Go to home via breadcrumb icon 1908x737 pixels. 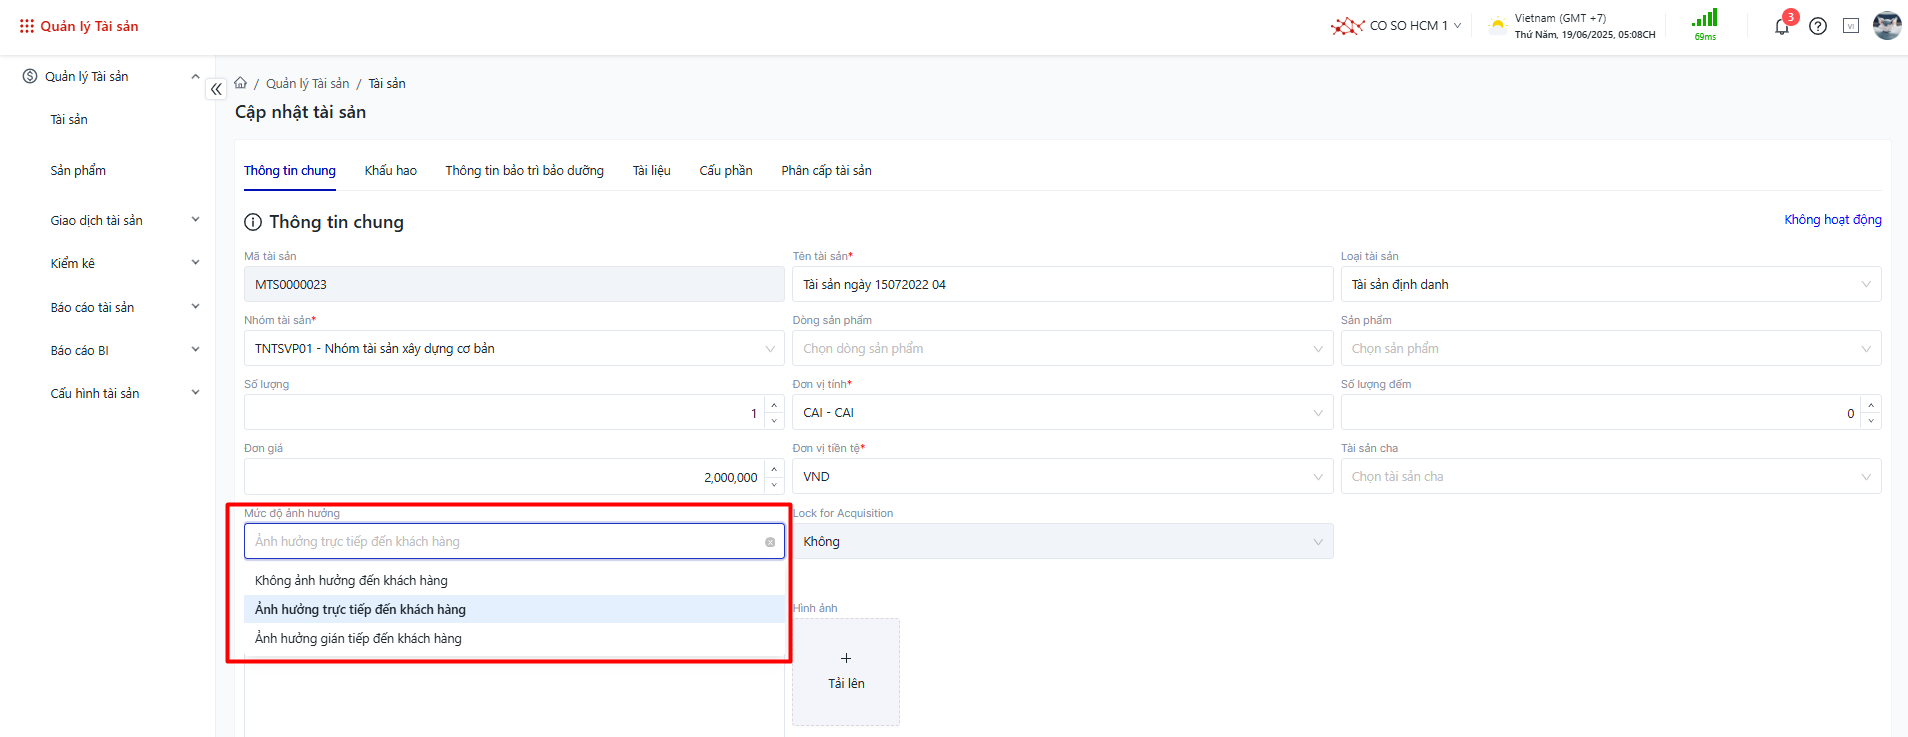(x=241, y=83)
